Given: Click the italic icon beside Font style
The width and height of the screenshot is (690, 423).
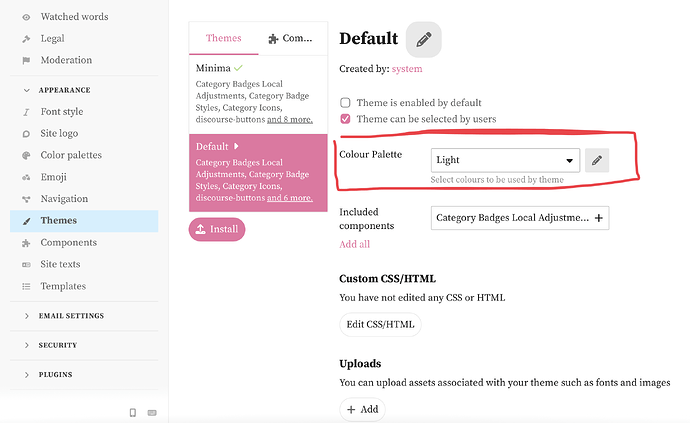Looking at the screenshot, I should [26, 112].
